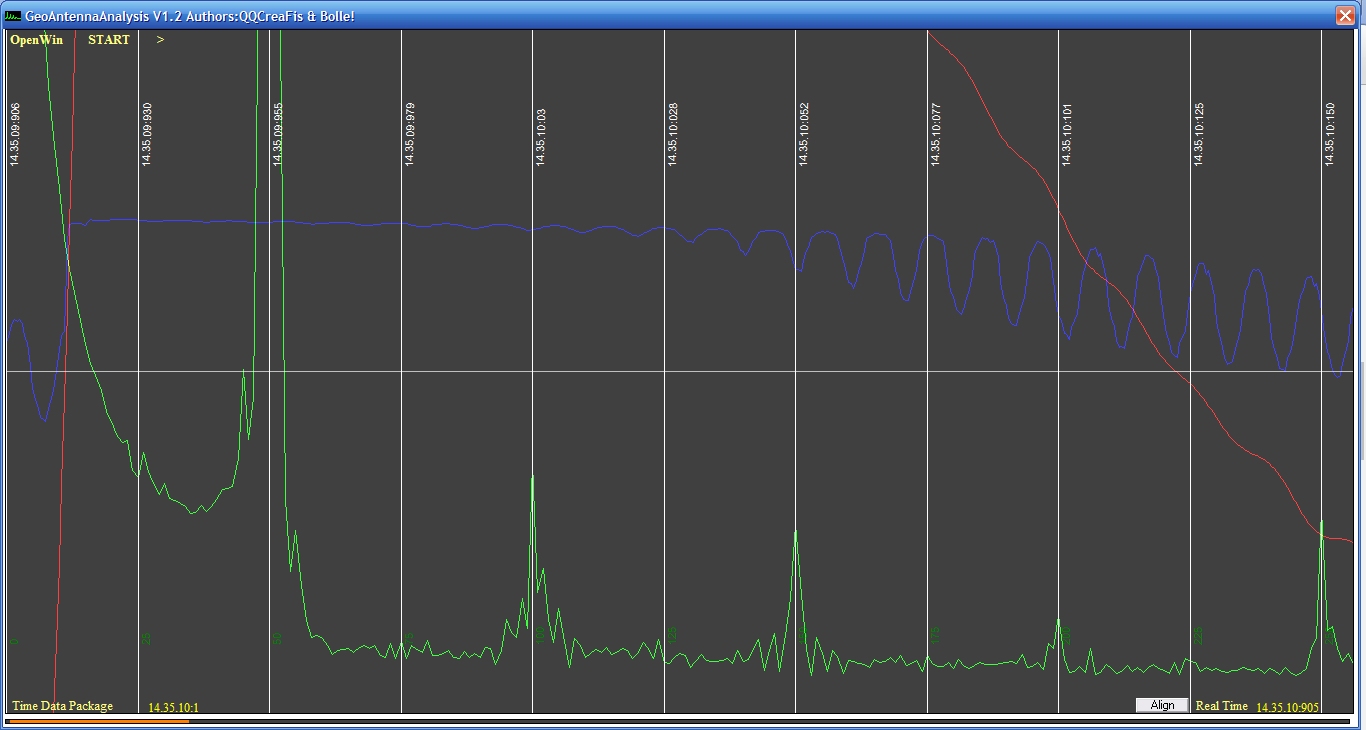Screen dimensions: 1366x730
Task: Click the 14.35.09:979 time marker
Action: [410, 134]
